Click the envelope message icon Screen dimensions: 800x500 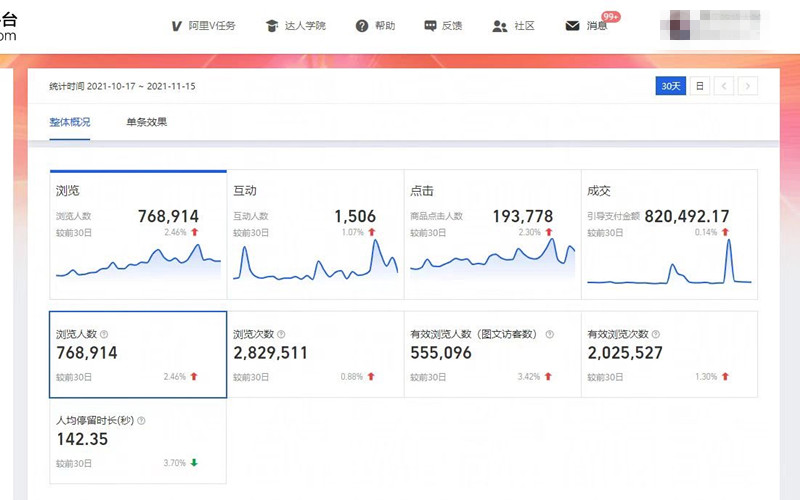coord(572,26)
